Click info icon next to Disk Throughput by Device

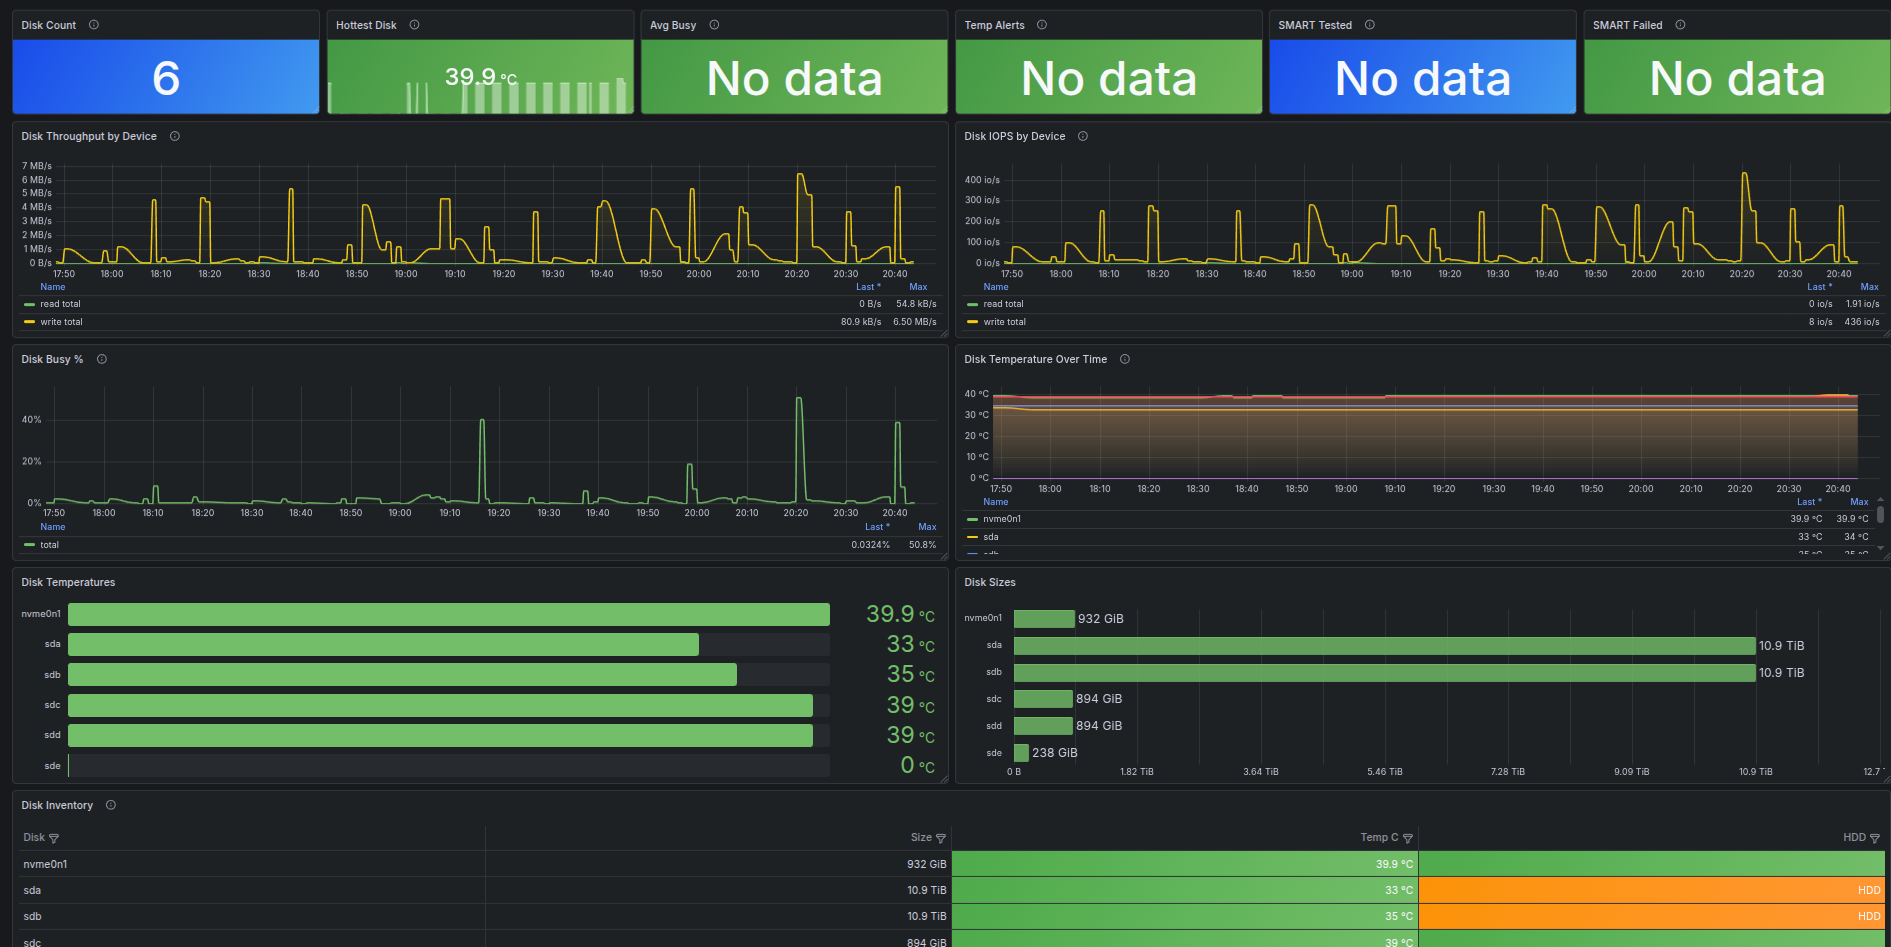click(175, 136)
